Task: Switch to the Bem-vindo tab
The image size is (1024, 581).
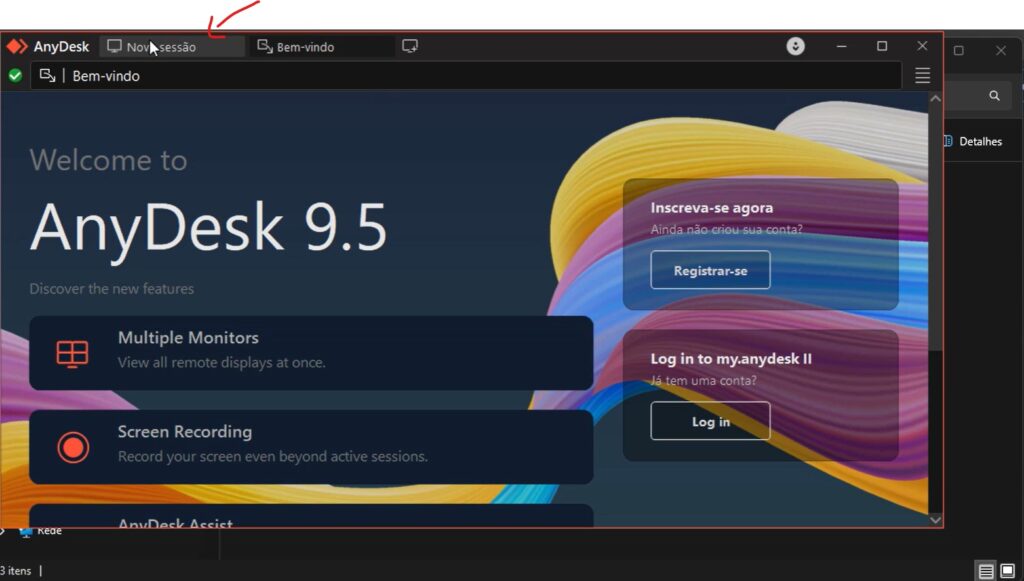Action: coord(322,46)
